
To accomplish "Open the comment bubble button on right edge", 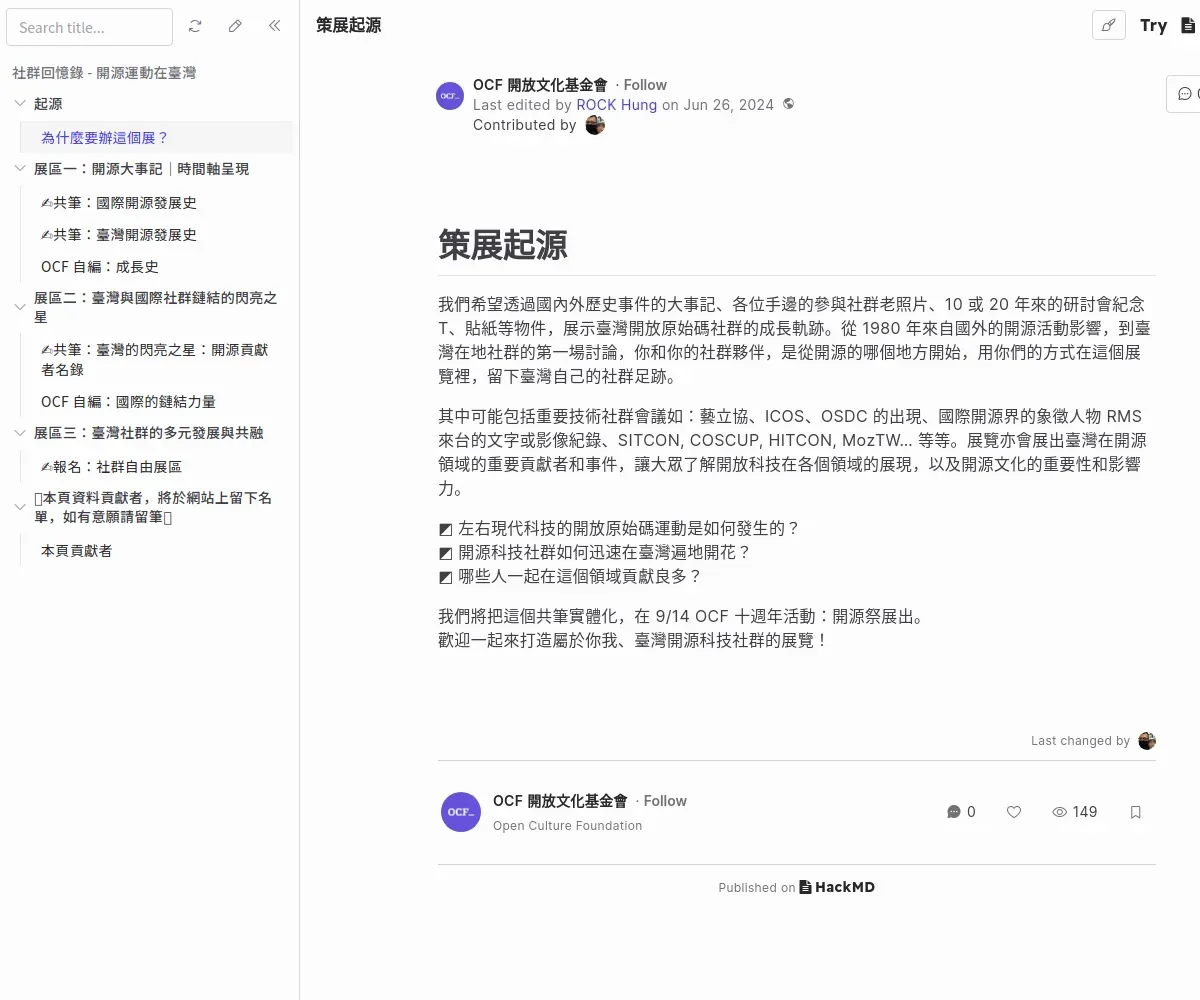I will (x=1185, y=93).
